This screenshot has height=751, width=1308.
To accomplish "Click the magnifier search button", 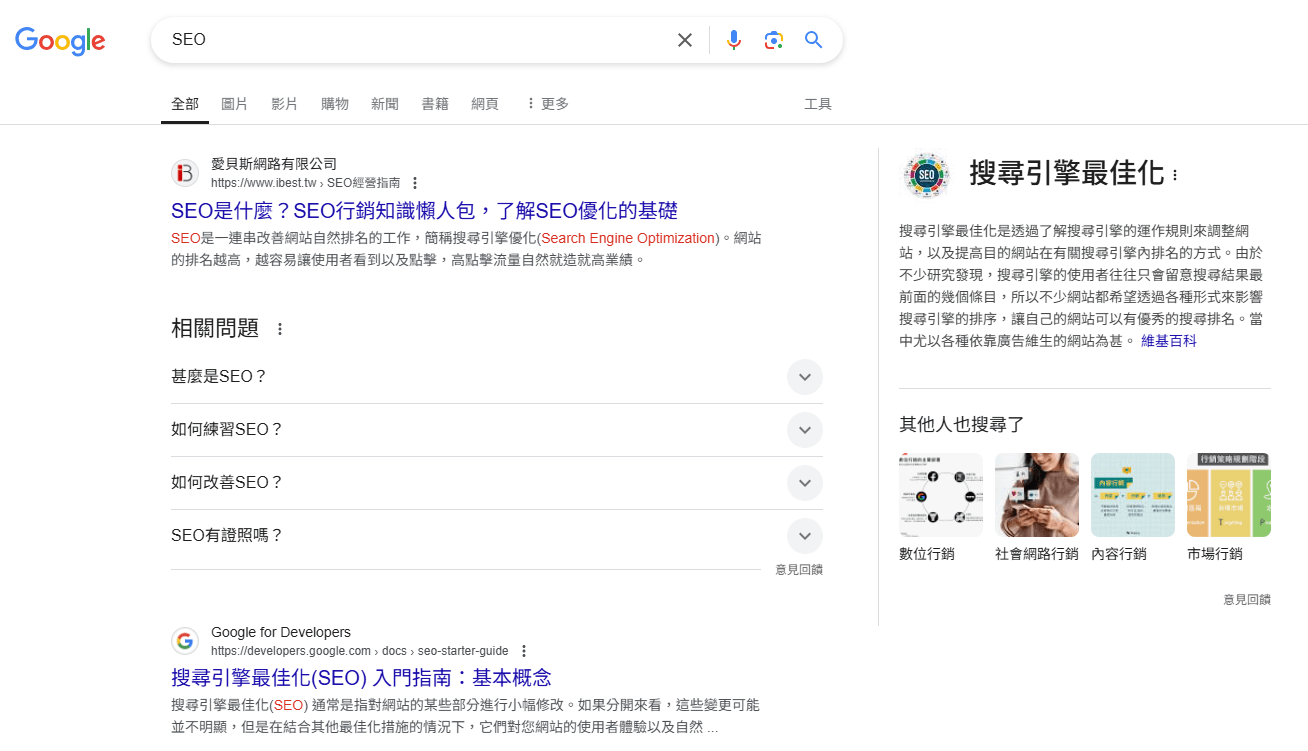I will tap(814, 40).
